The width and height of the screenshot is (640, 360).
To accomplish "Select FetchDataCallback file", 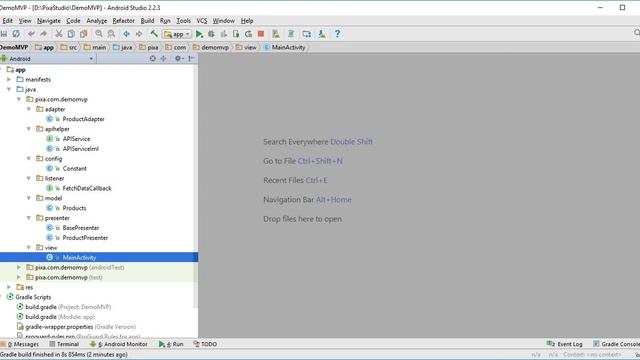I will [x=87, y=189].
